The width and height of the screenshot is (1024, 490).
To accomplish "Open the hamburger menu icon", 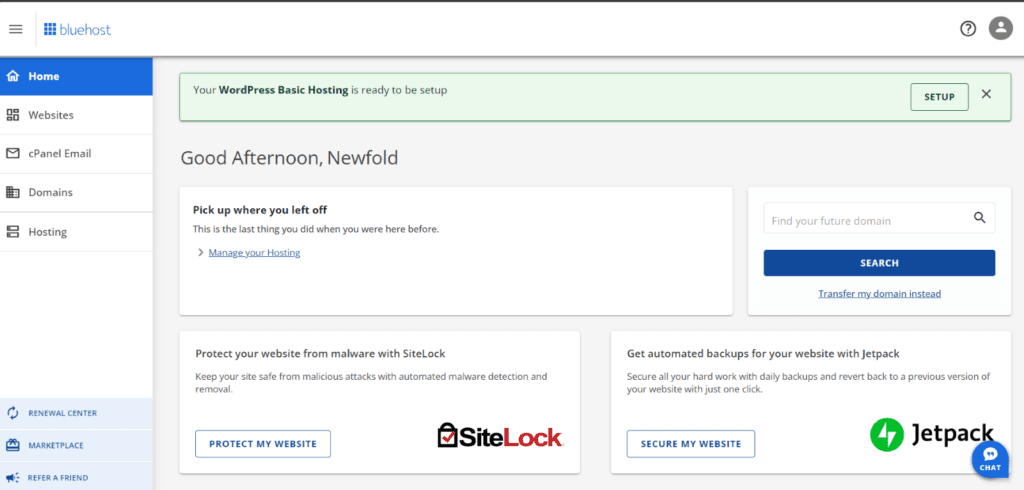I will (x=16, y=29).
